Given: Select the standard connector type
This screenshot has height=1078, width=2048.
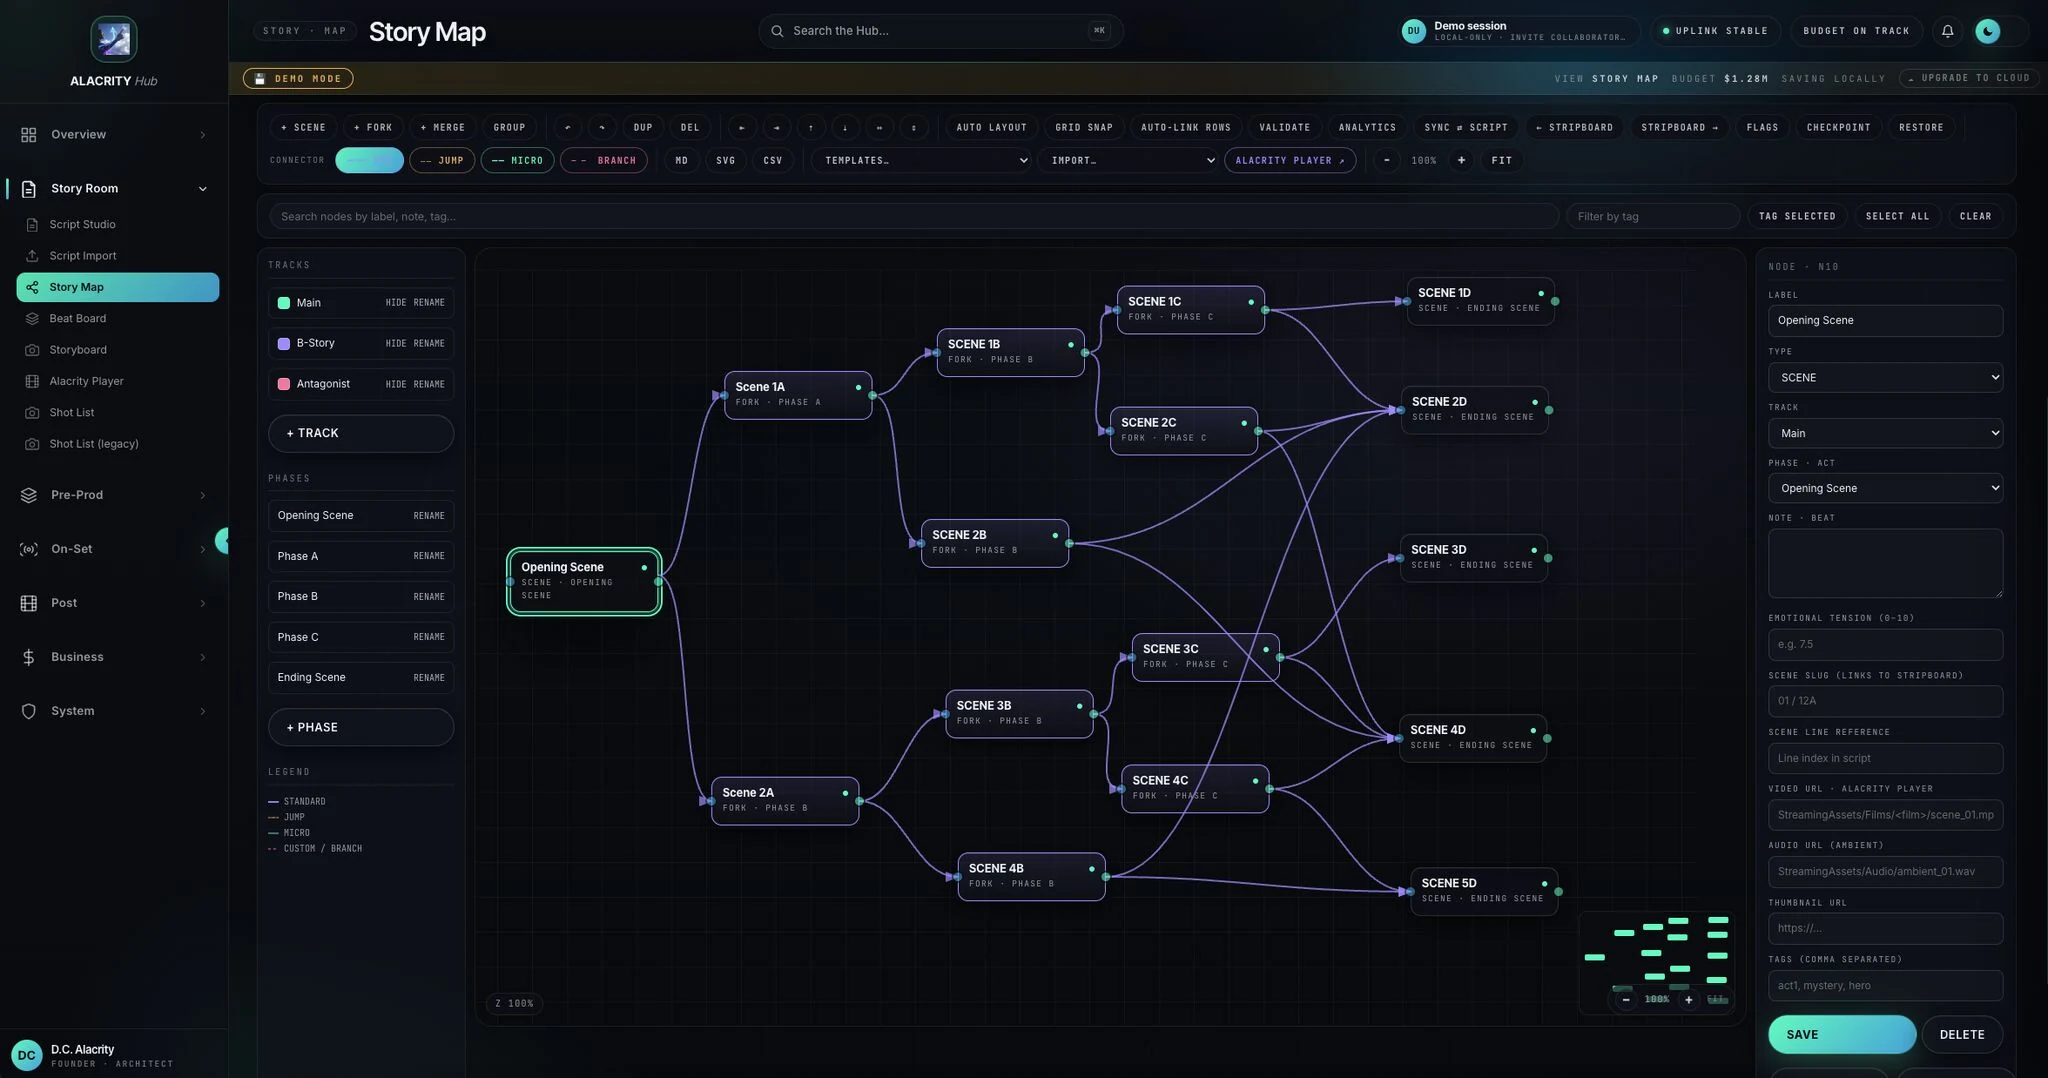Looking at the screenshot, I should click(x=369, y=160).
